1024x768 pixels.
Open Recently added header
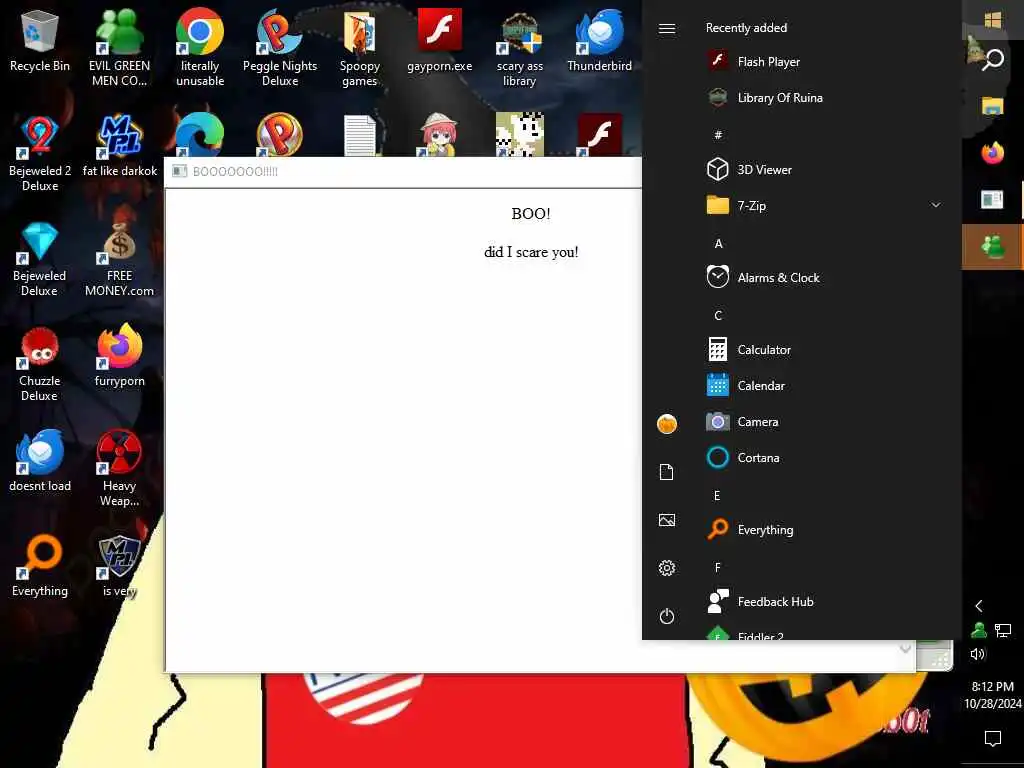[x=746, y=27]
